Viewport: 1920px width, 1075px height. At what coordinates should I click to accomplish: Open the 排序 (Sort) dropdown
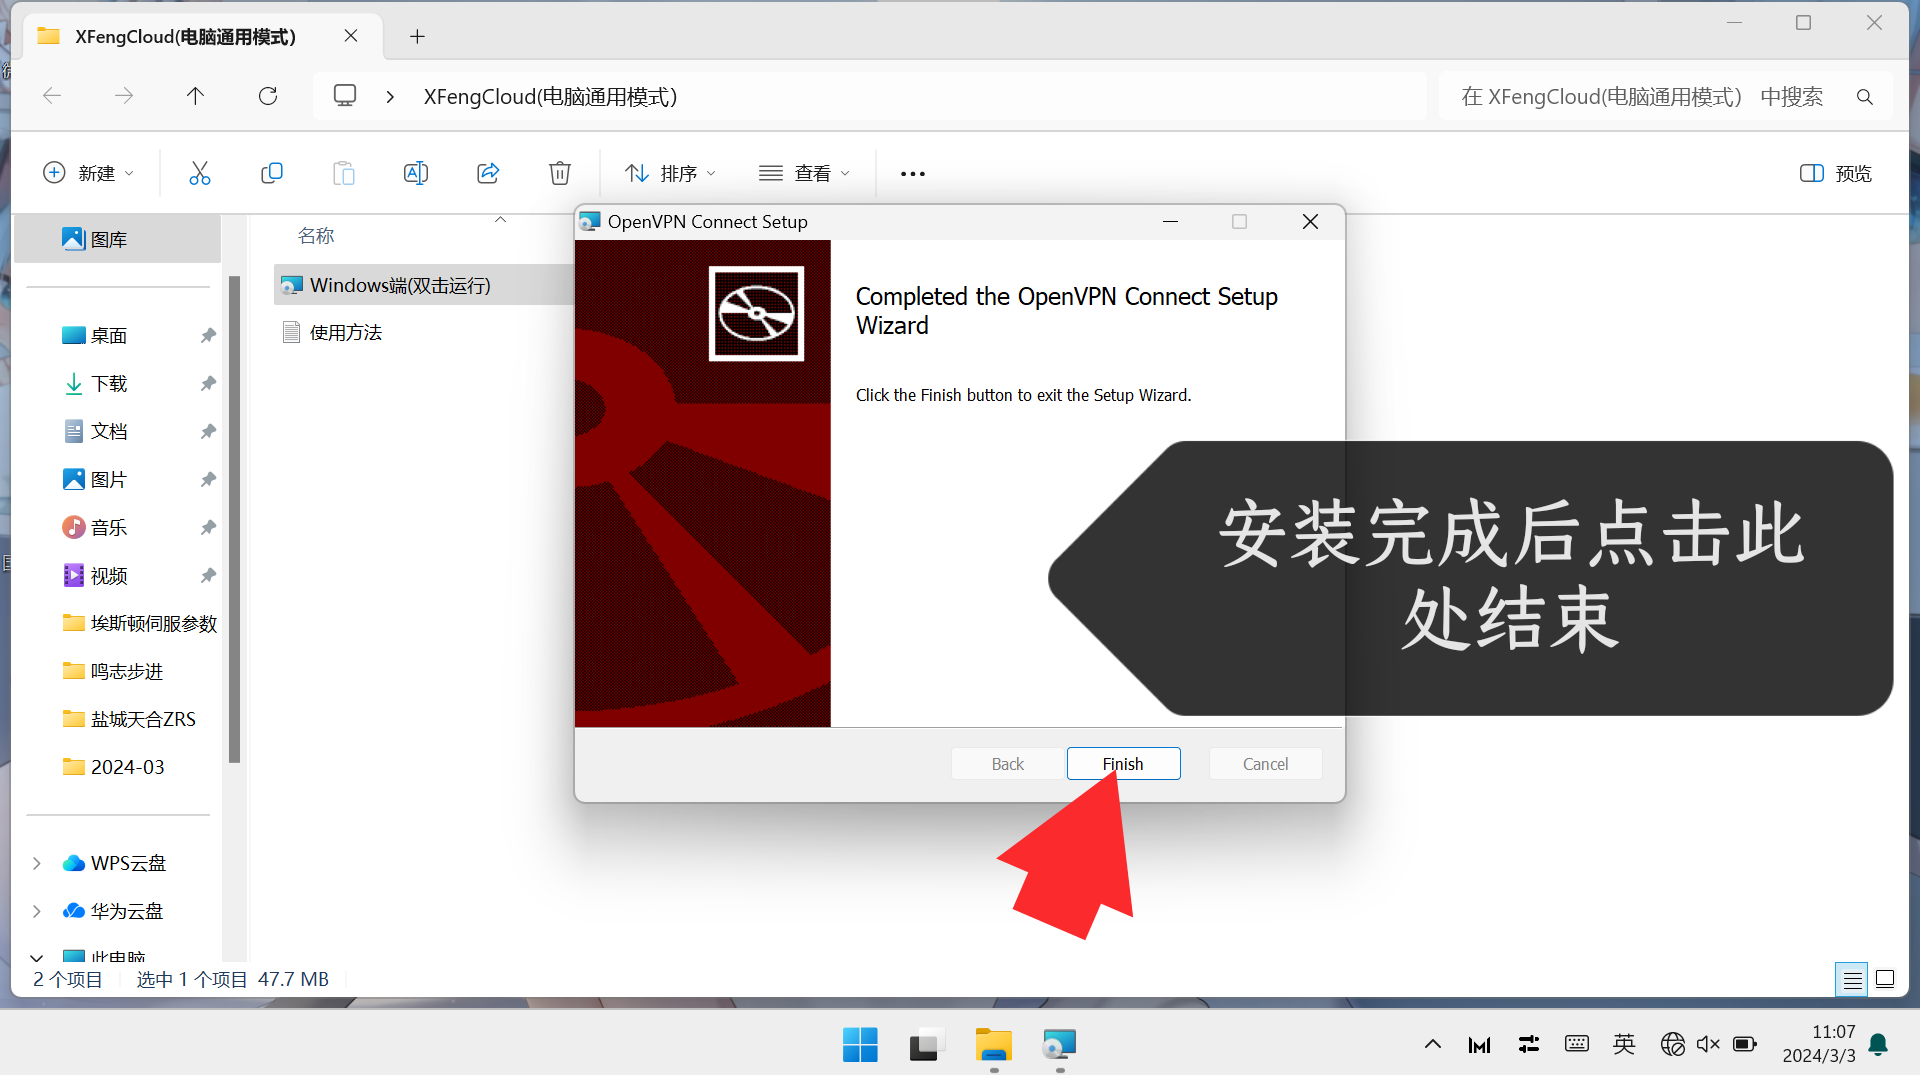(x=670, y=173)
